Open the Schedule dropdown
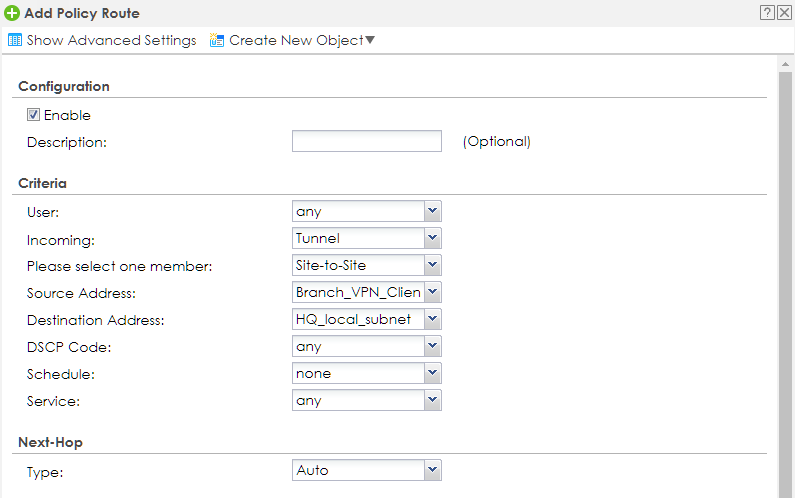This screenshot has width=795, height=498. pyautogui.click(x=366, y=373)
